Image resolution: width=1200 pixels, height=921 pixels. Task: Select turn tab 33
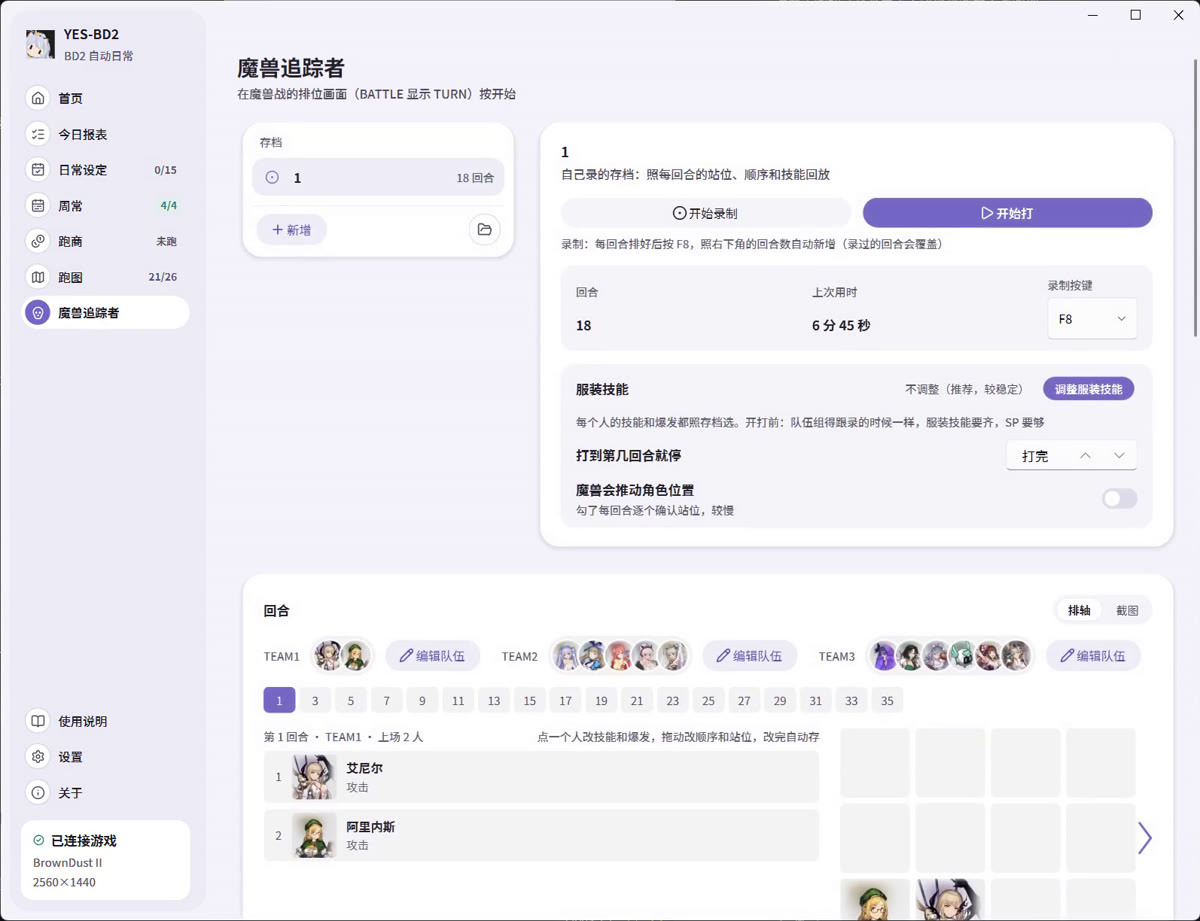pyautogui.click(x=851, y=701)
